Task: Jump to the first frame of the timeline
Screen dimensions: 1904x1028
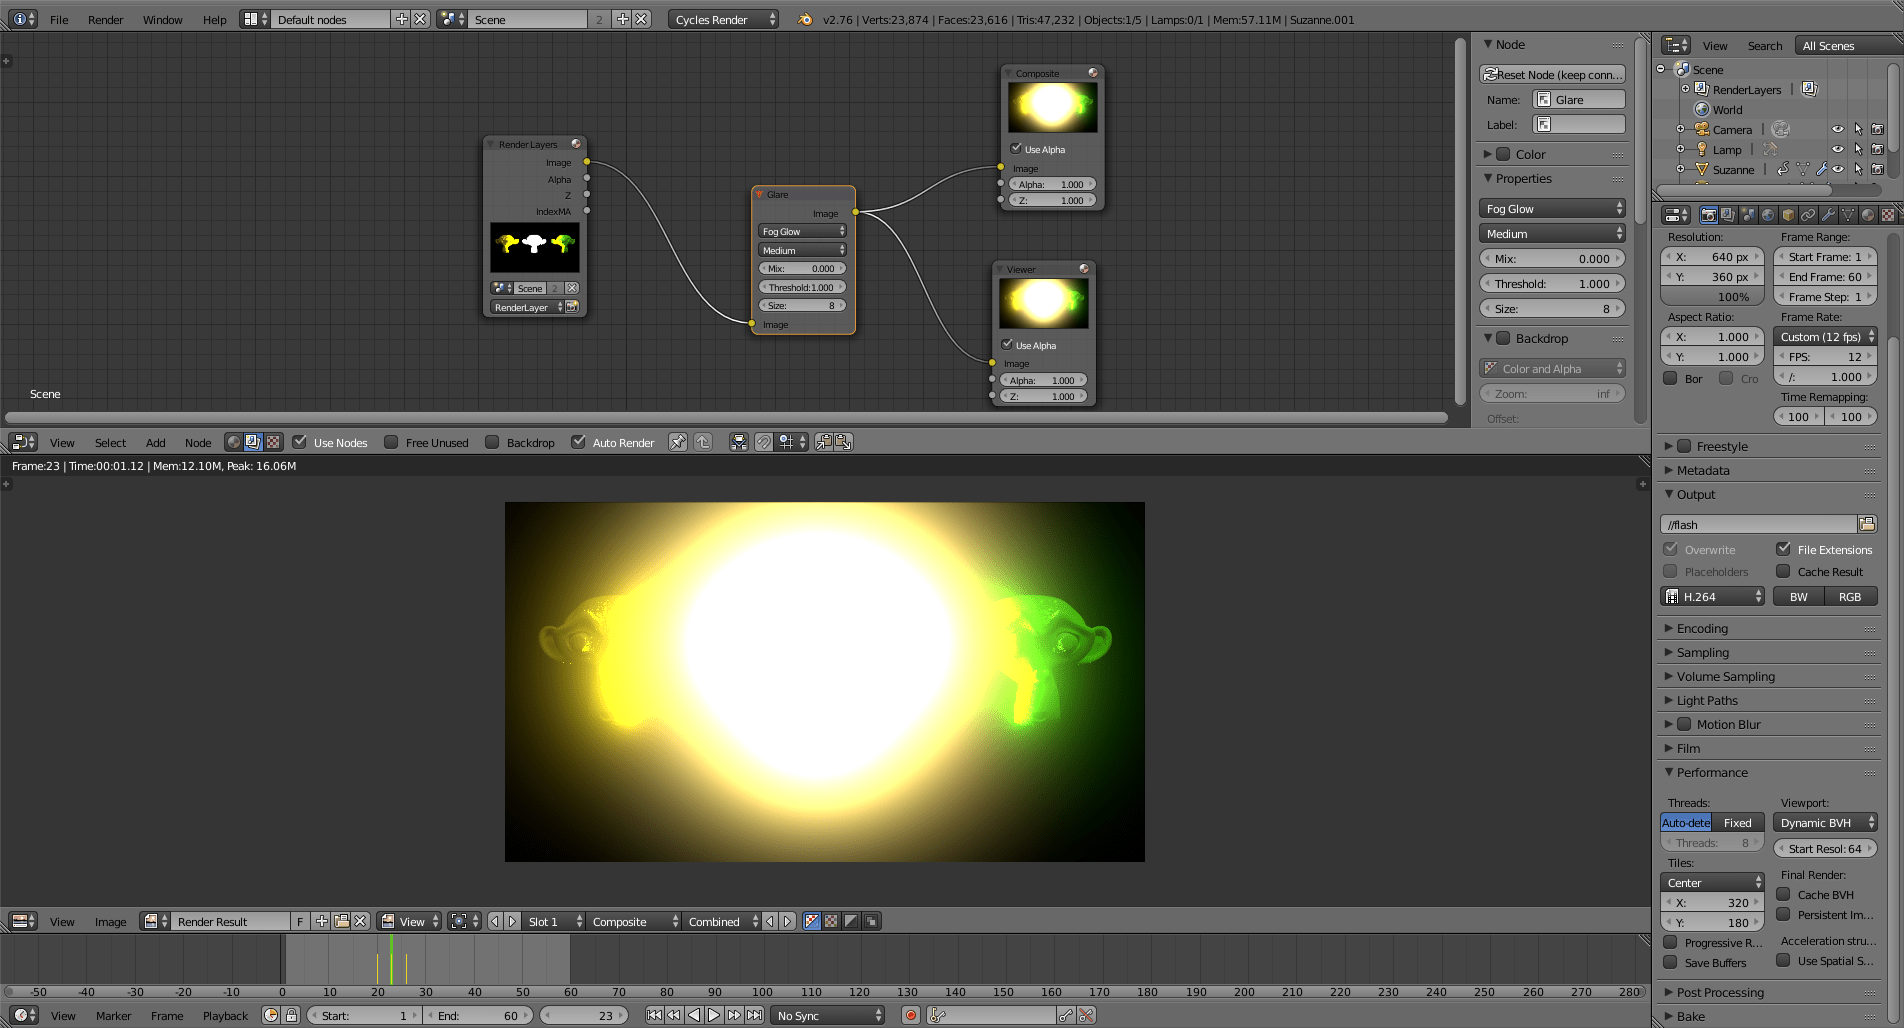Action: pos(654,1015)
